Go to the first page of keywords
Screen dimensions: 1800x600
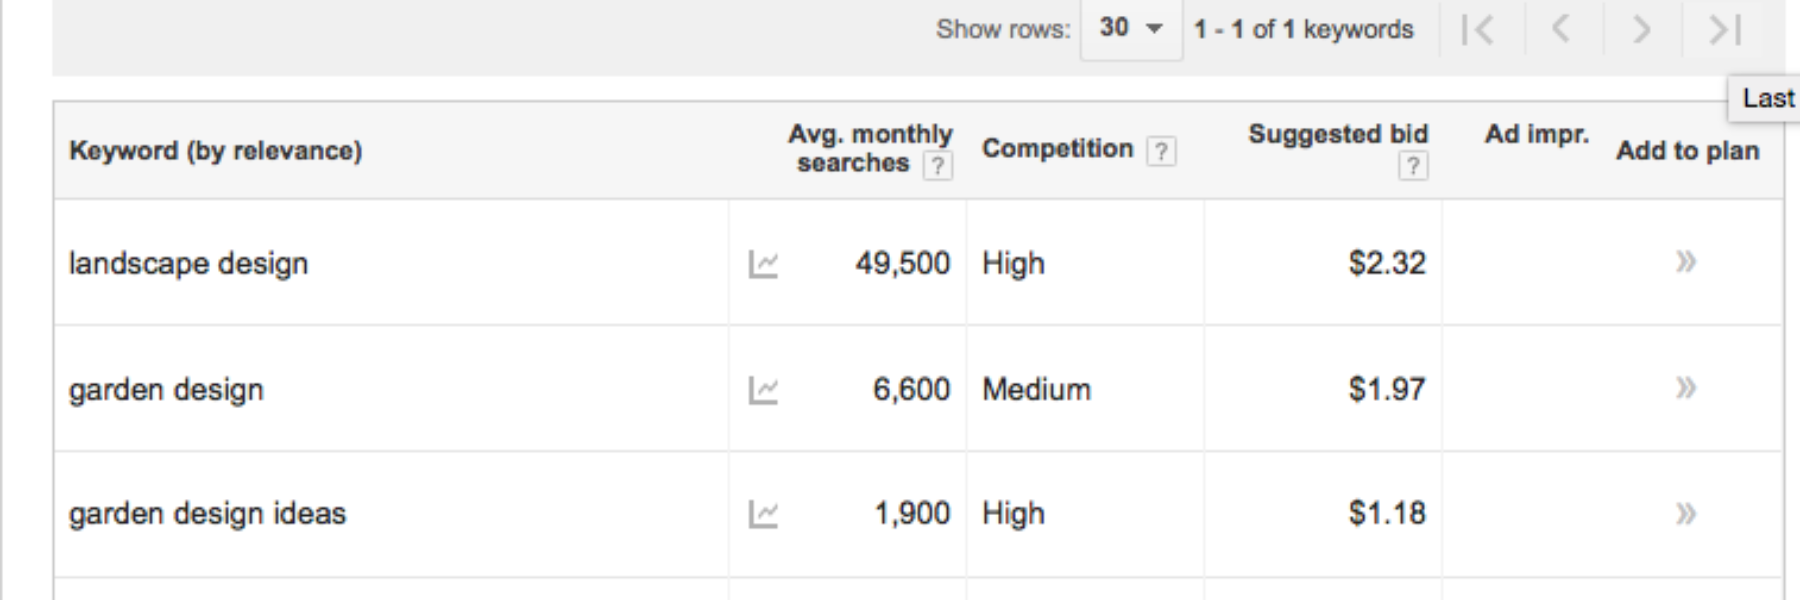pyautogui.click(x=1477, y=30)
